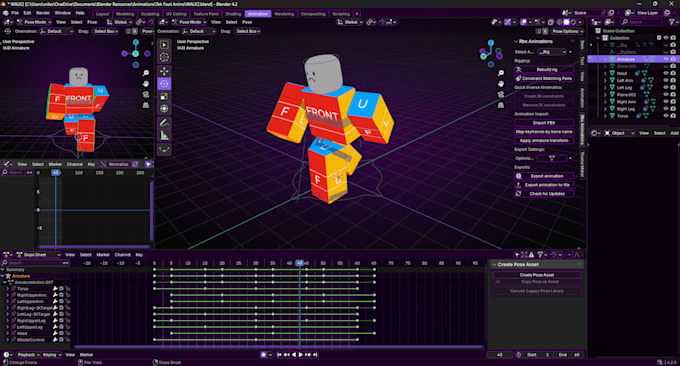
Task: Switch to Shading workspace tab
Action: [233, 14]
